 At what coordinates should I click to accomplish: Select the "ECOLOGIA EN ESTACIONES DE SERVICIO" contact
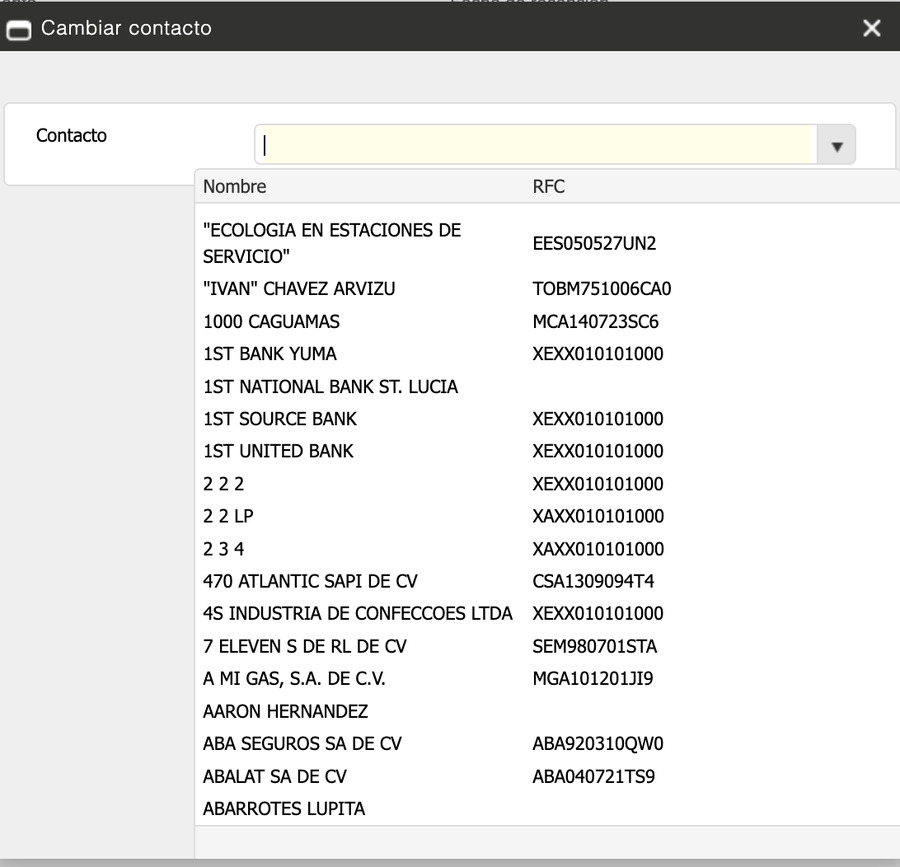pos(330,242)
